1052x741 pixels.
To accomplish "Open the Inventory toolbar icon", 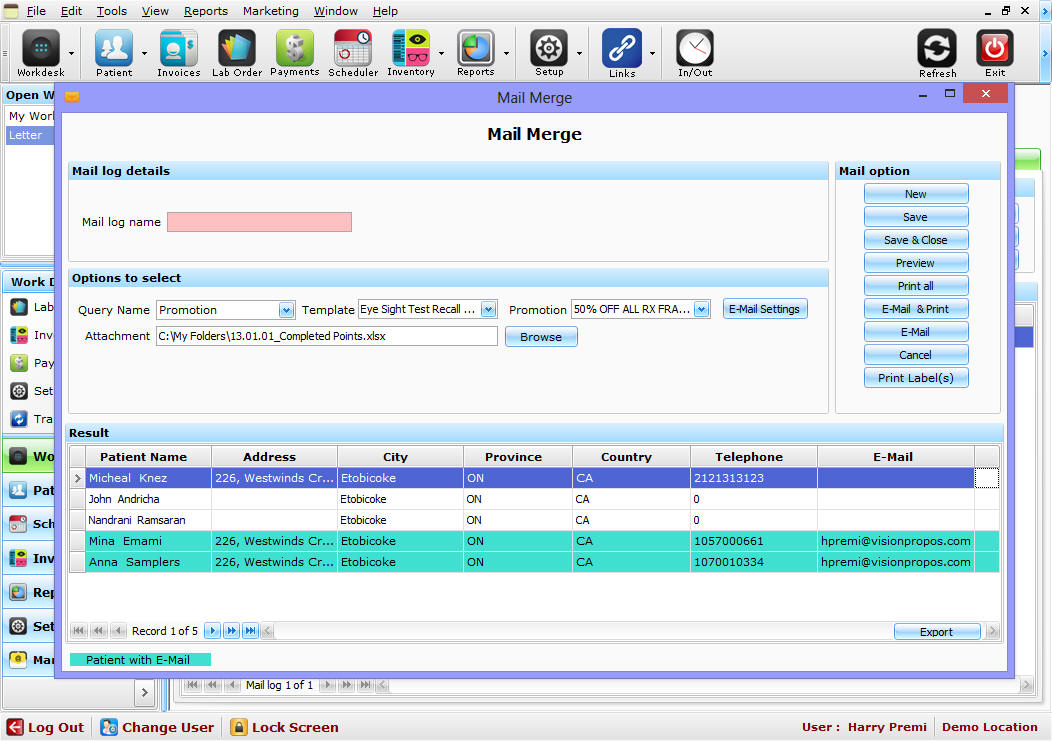I will 411,50.
